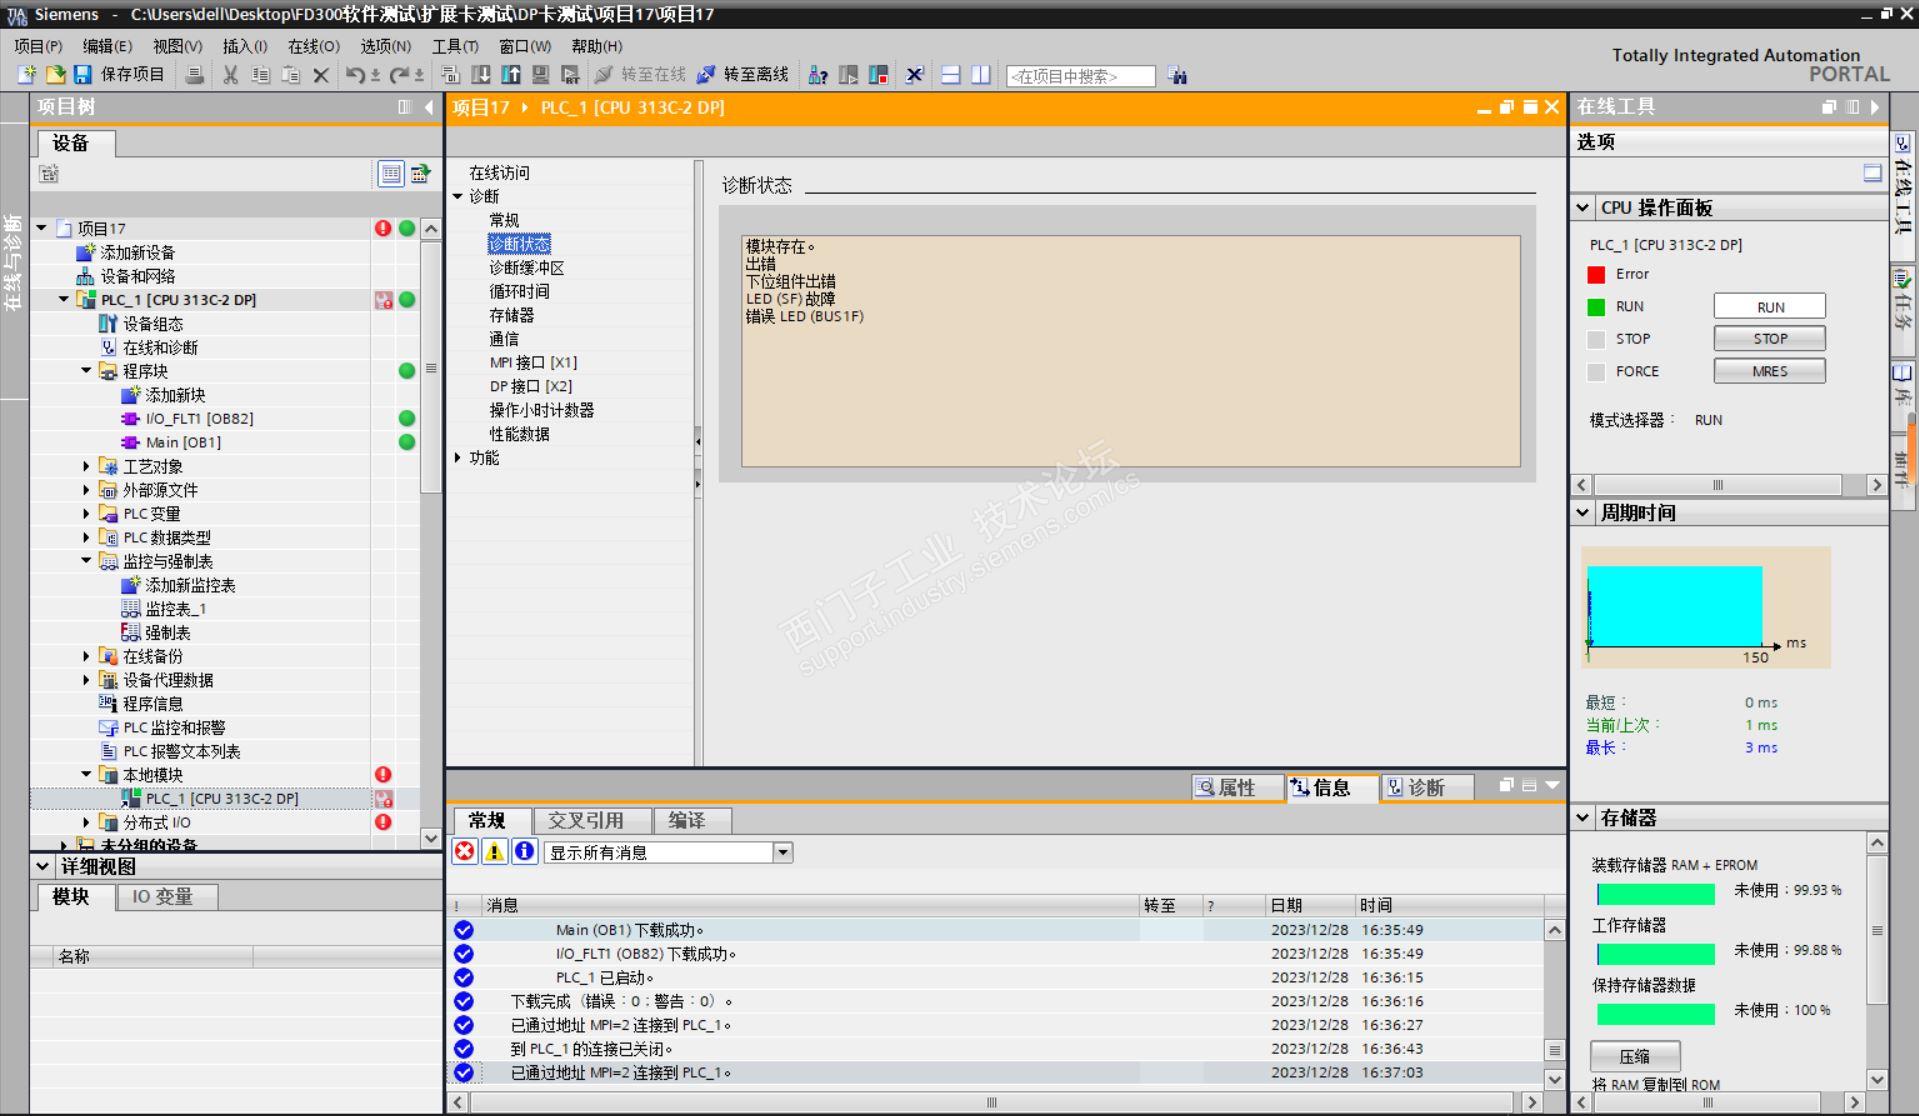Expand the PLC 变量 folder
The height and width of the screenshot is (1116, 1919).
coord(87,514)
